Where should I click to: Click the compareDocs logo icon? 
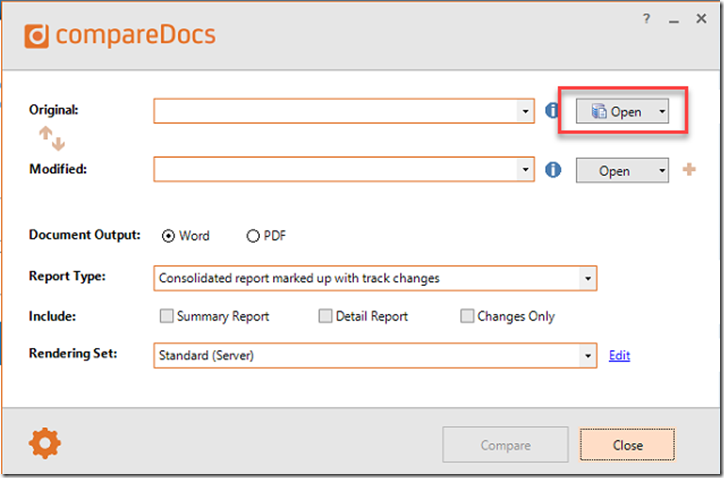click(x=36, y=36)
